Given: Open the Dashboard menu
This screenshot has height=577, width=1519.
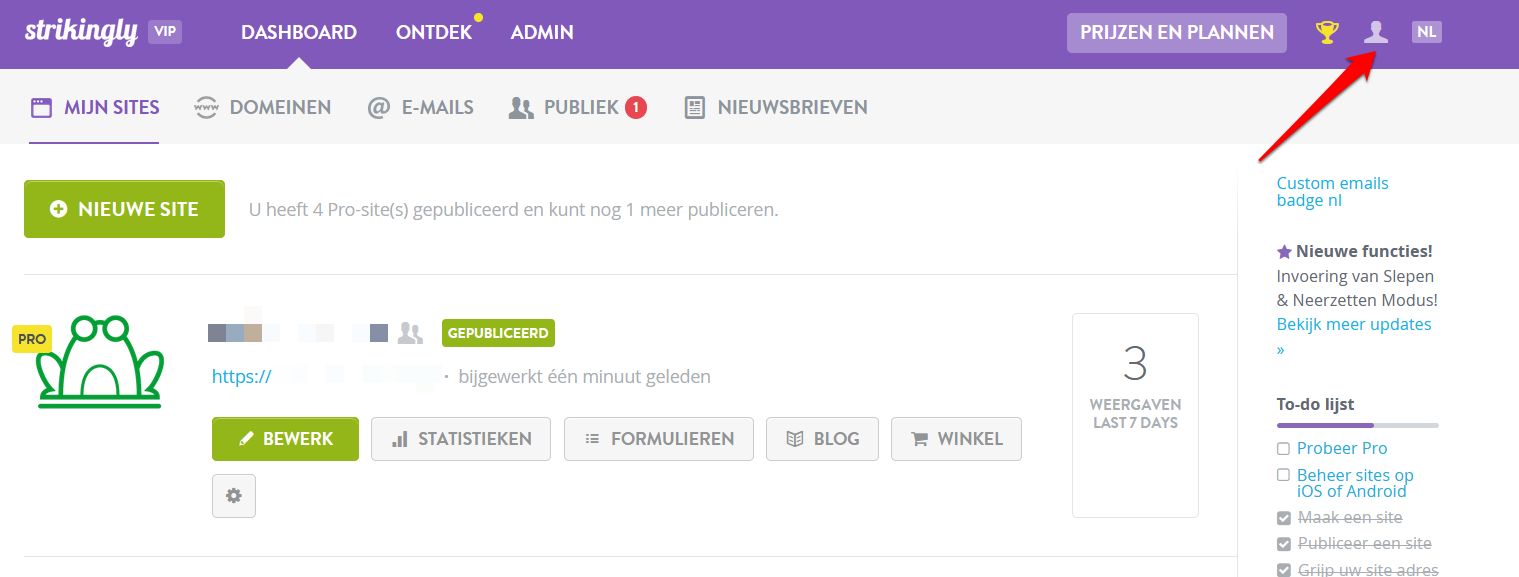Looking at the screenshot, I should pyautogui.click(x=299, y=32).
